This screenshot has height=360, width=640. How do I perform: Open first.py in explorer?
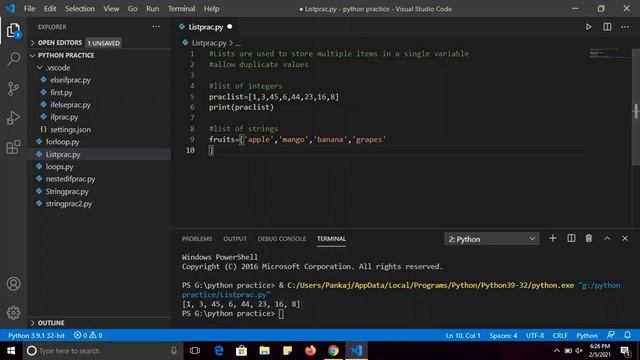(x=61, y=93)
